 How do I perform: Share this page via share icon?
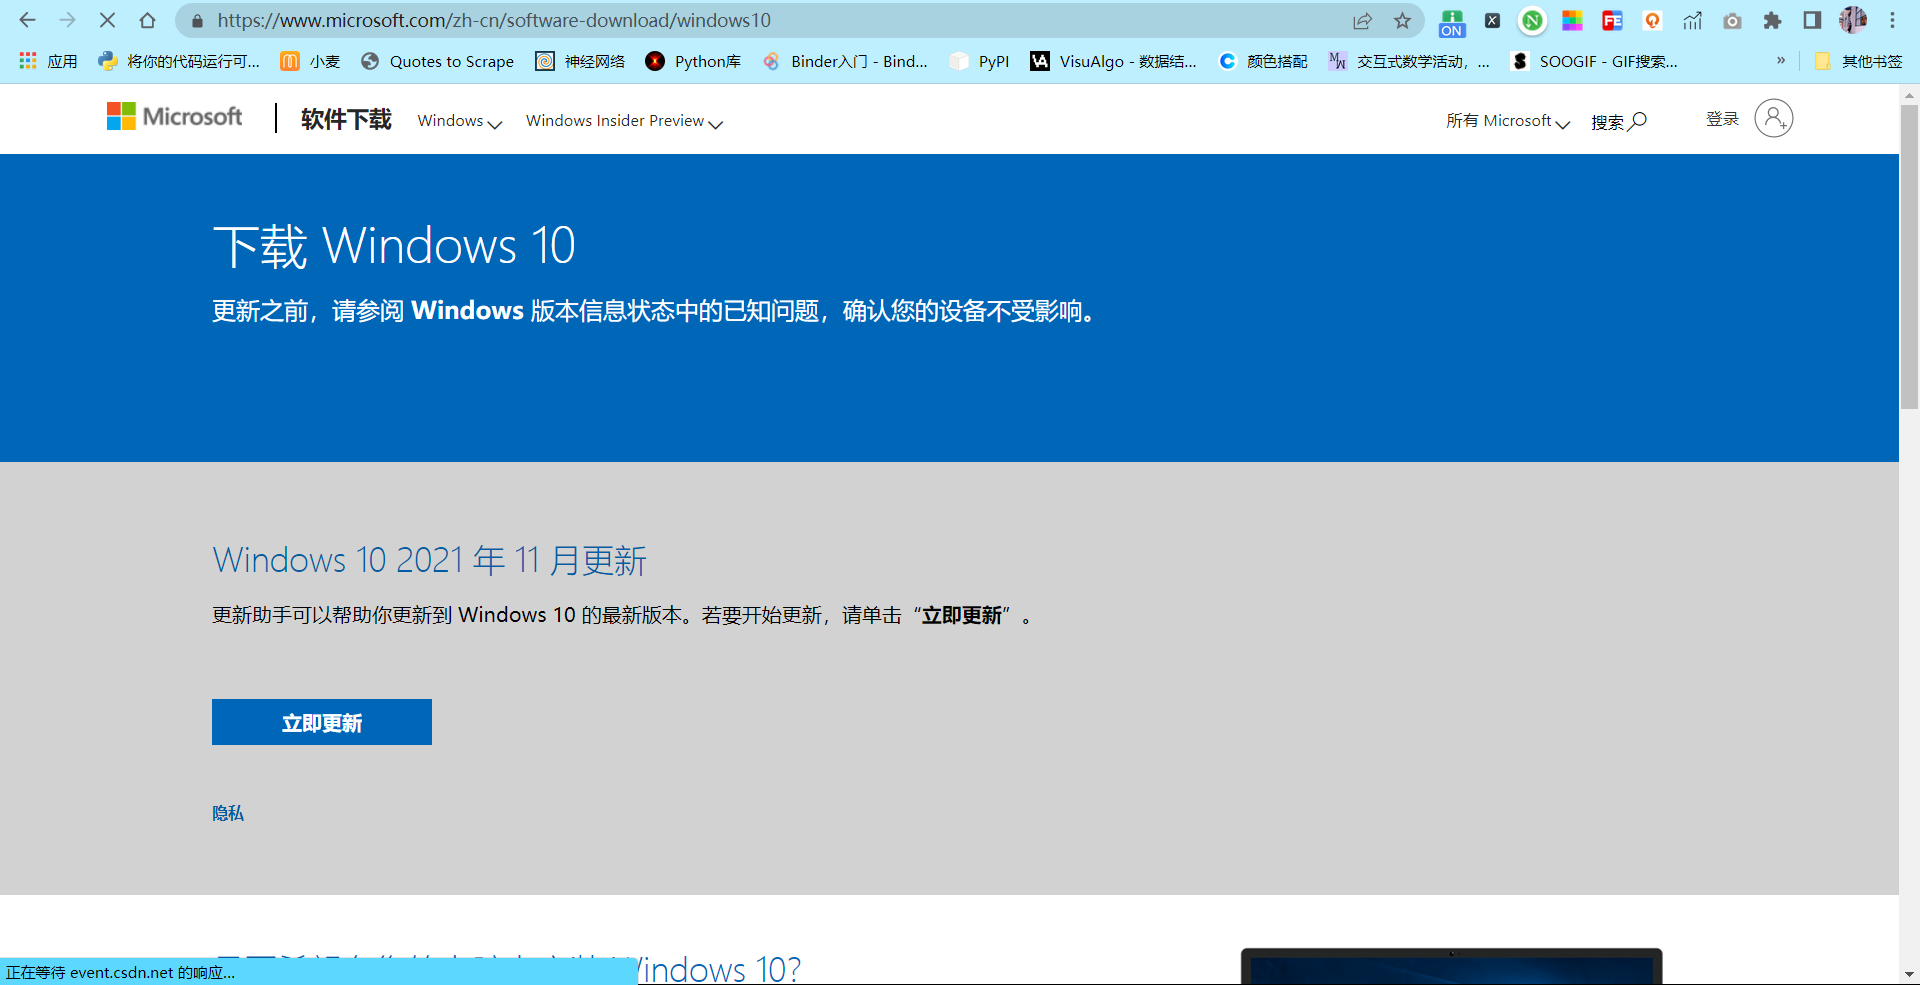tap(1362, 21)
